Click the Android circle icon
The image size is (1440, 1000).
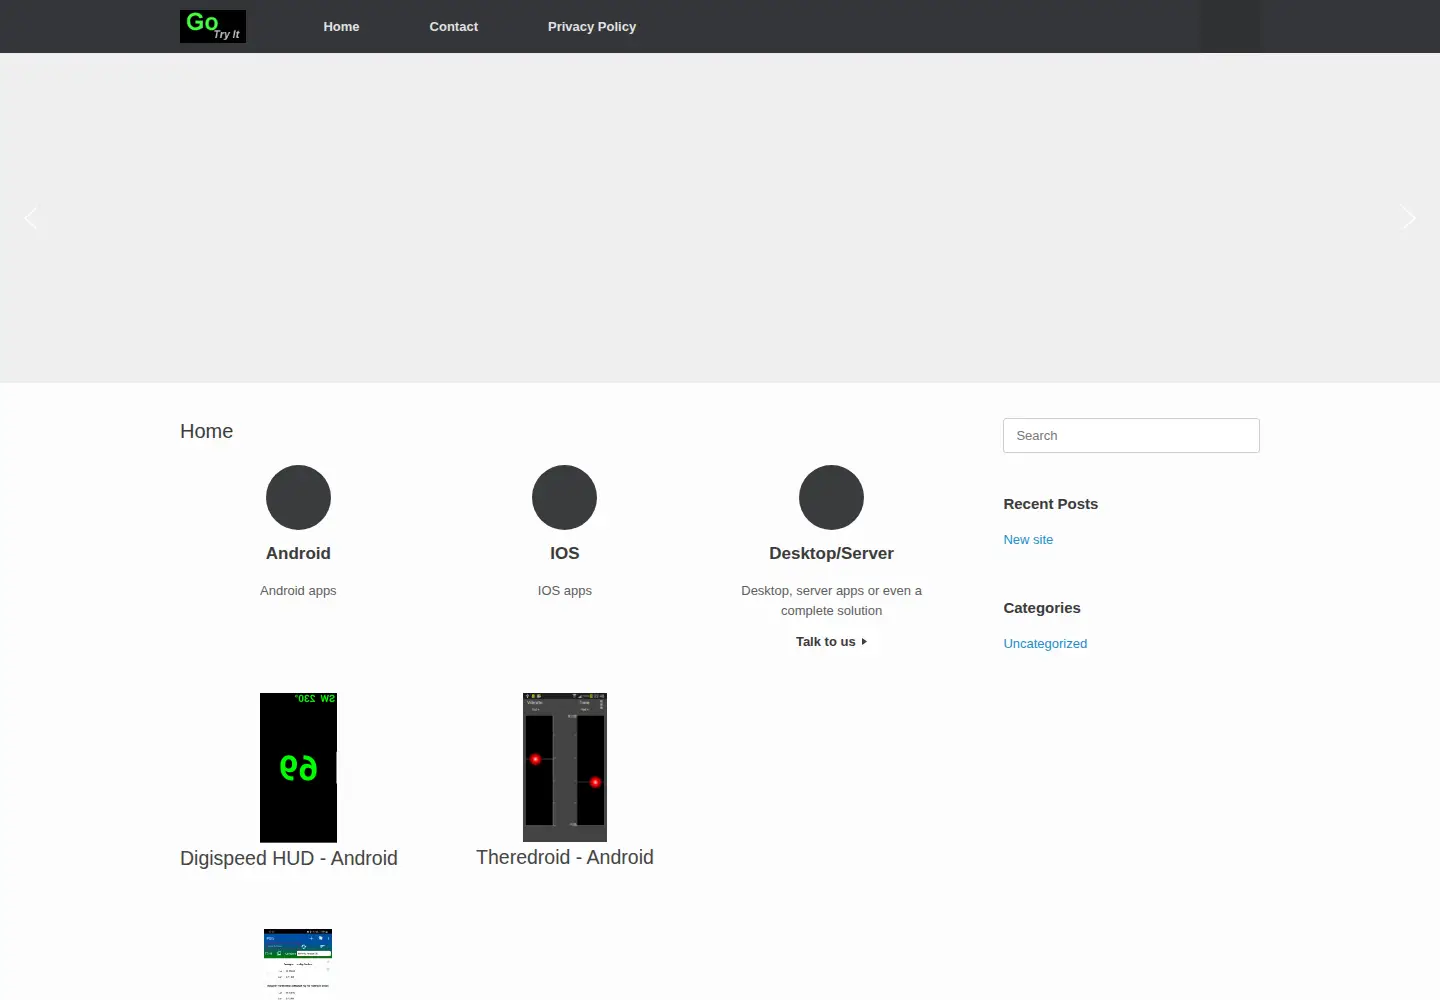coord(298,497)
